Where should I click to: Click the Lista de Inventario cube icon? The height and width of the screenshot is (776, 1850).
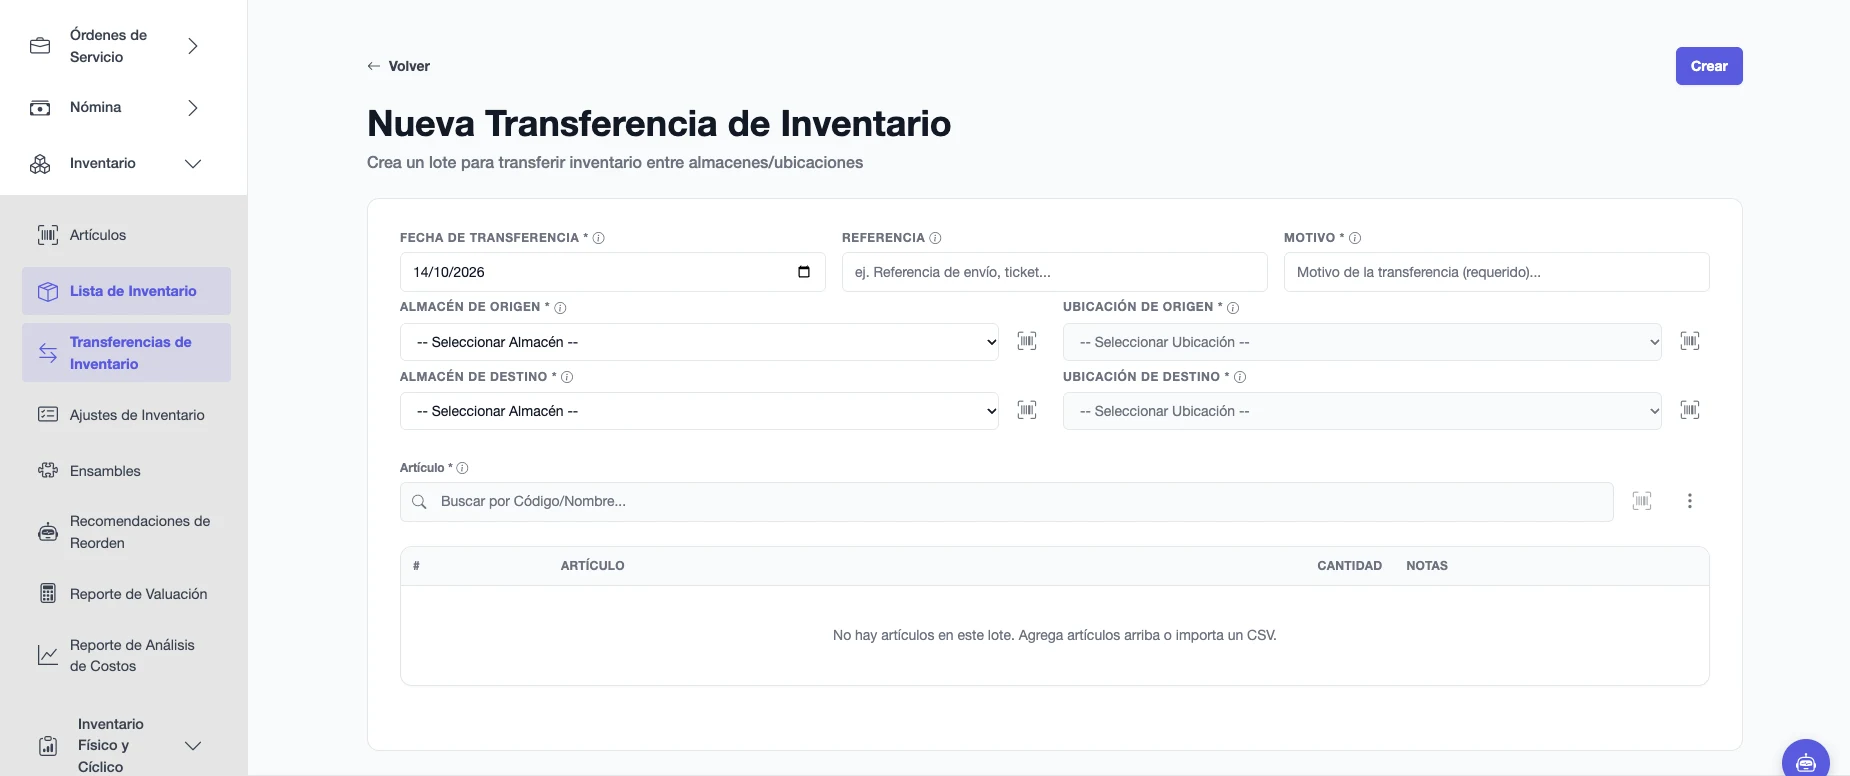pos(48,291)
